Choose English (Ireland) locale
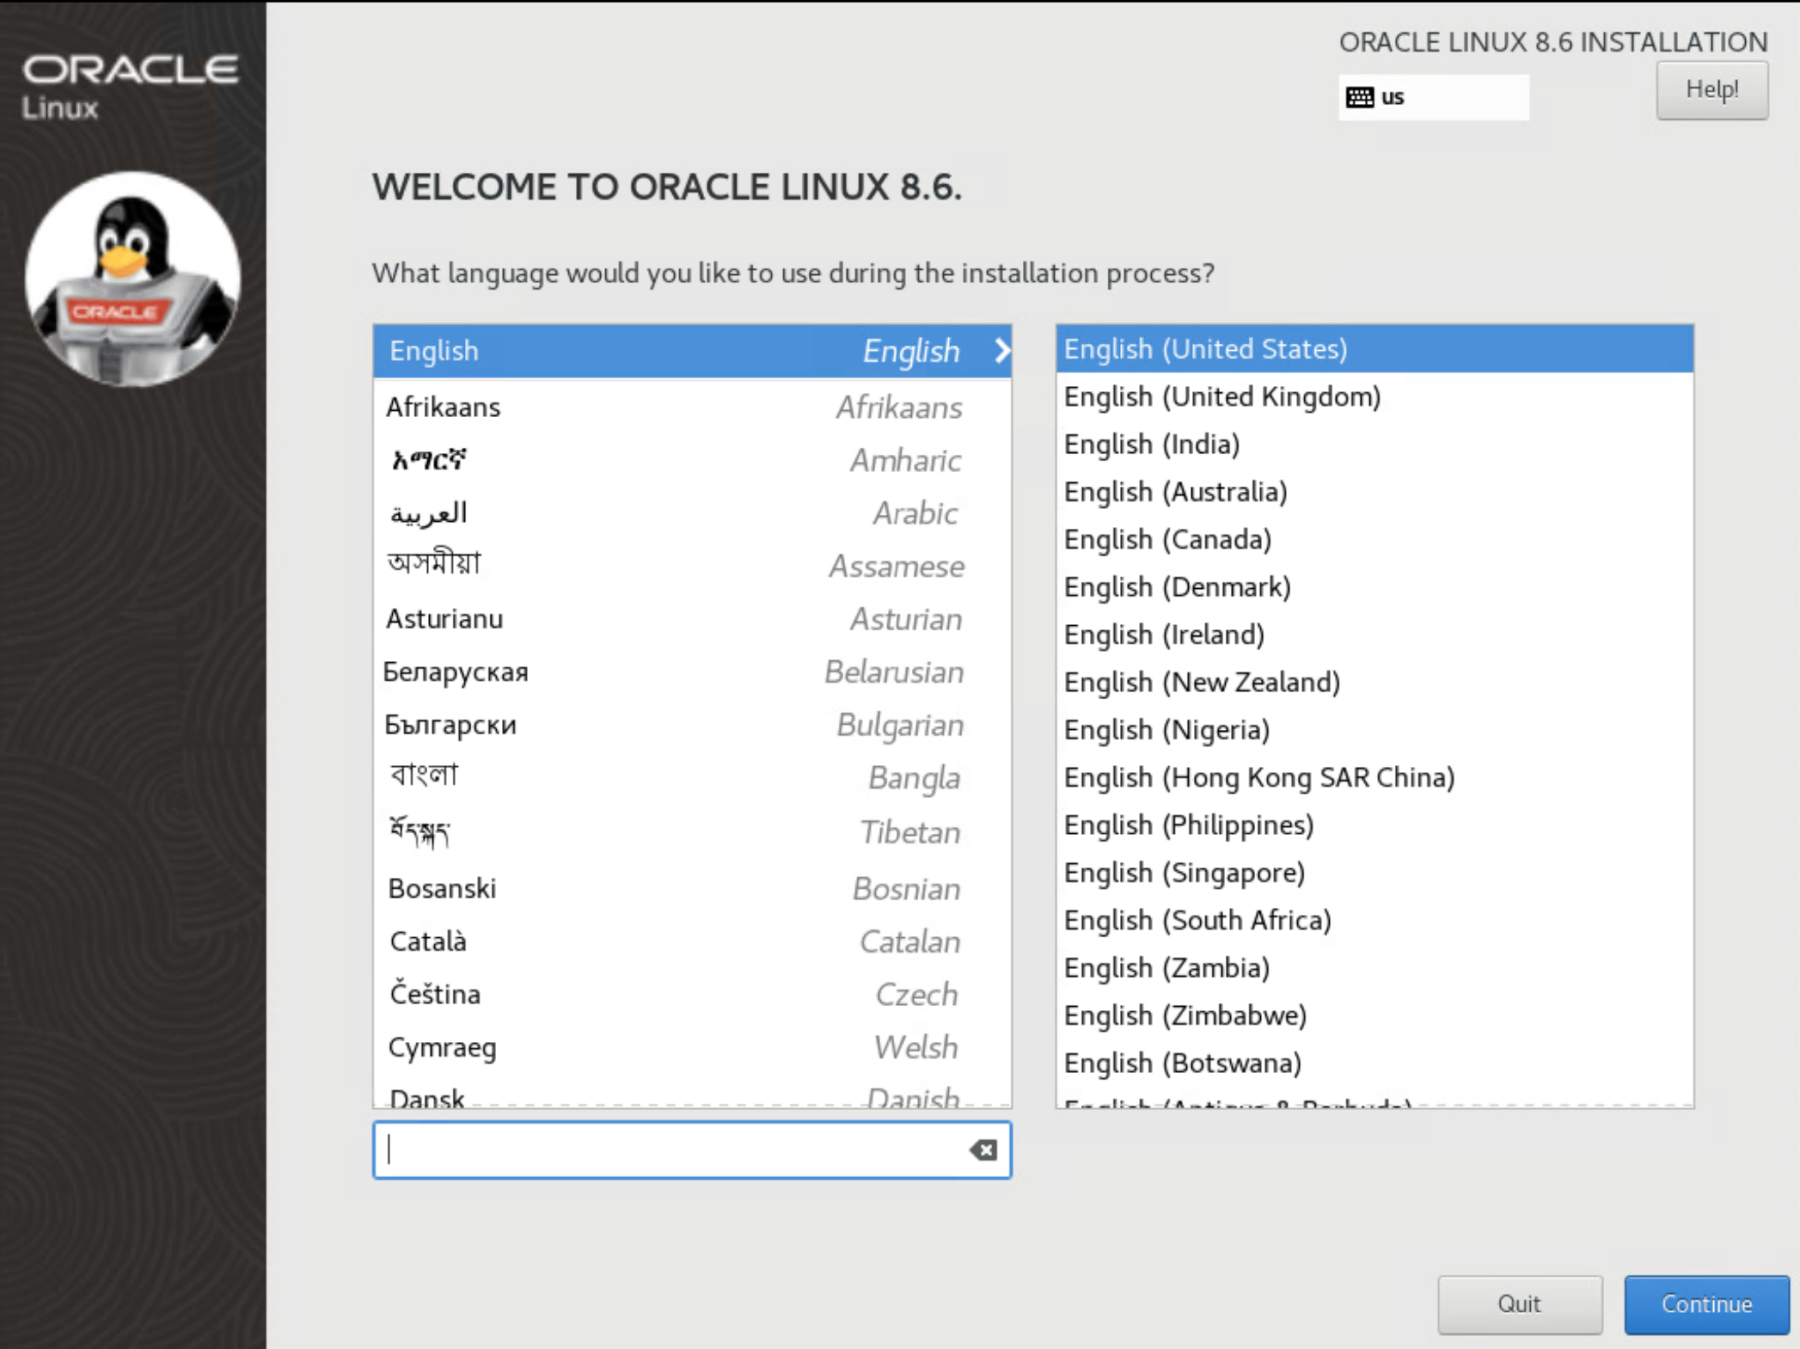This screenshot has height=1349, width=1800. [x=1375, y=635]
